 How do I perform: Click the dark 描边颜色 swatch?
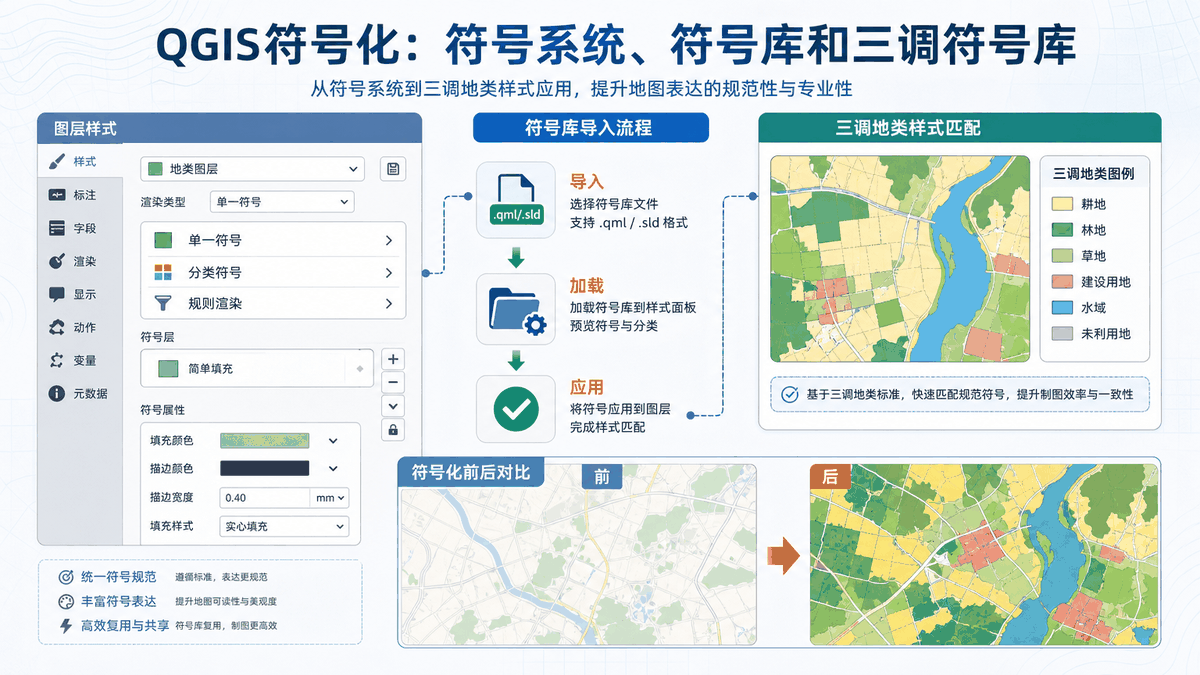coord(264,468)
